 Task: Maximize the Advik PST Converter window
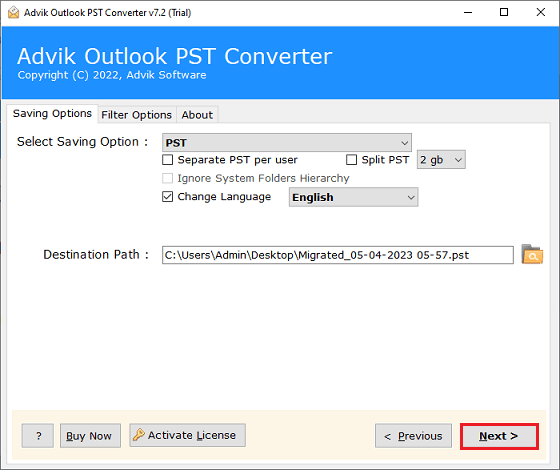pos(504,12)
